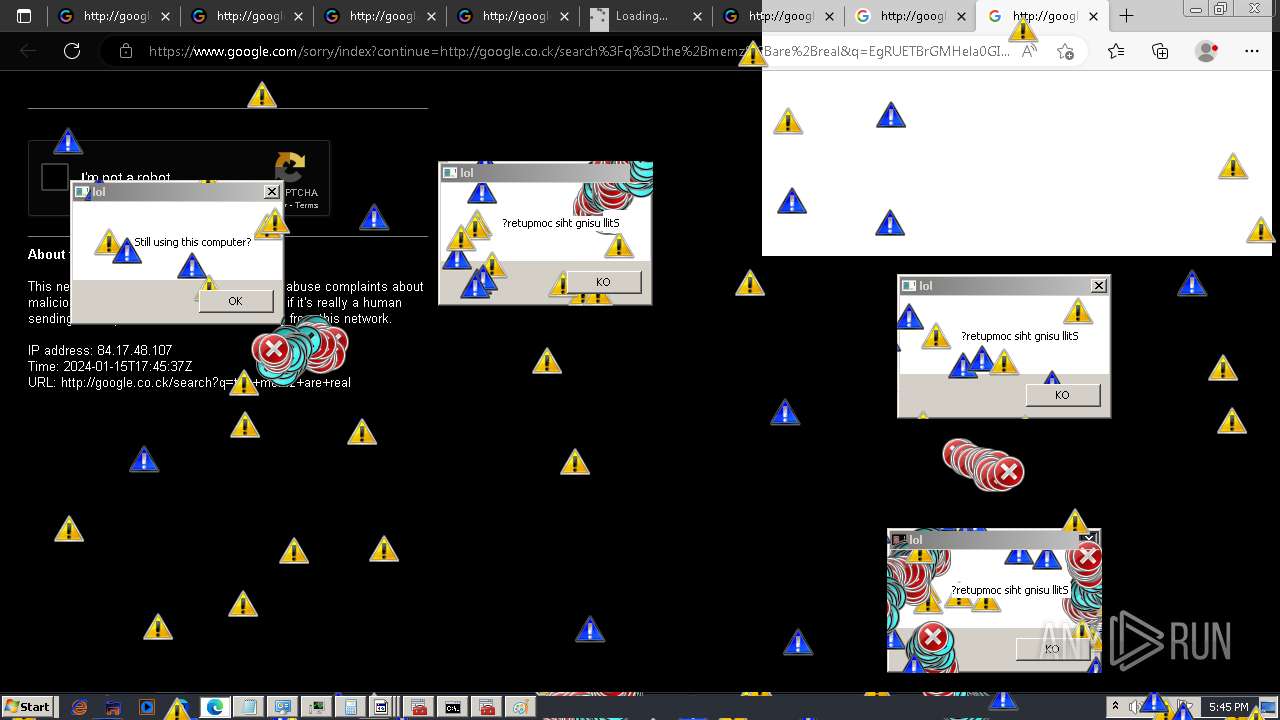Image resolution: width=1280 pixels, height=720 pixels.
Task: Show hidden system tray icons
Action: tap(1115, 707)
